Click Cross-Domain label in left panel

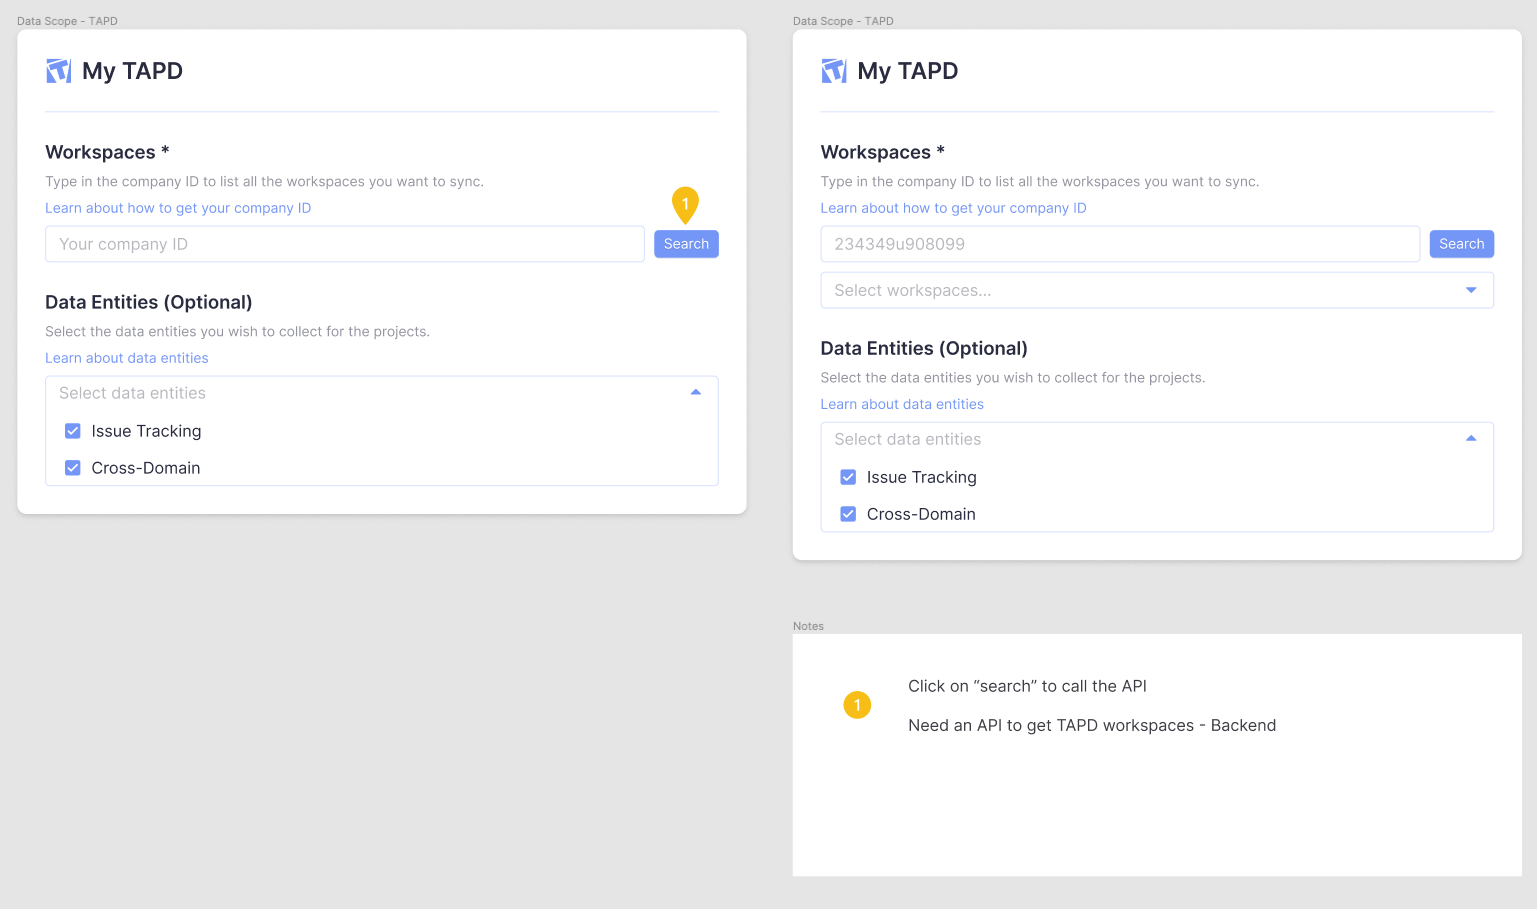click(x=146, y=468)
